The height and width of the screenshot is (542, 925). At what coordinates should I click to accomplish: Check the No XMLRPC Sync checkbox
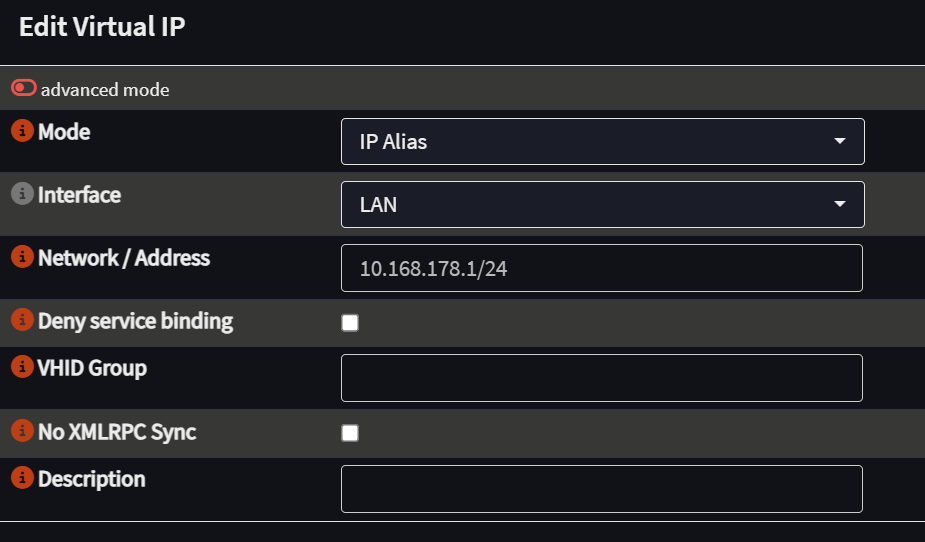coord(350,433)
